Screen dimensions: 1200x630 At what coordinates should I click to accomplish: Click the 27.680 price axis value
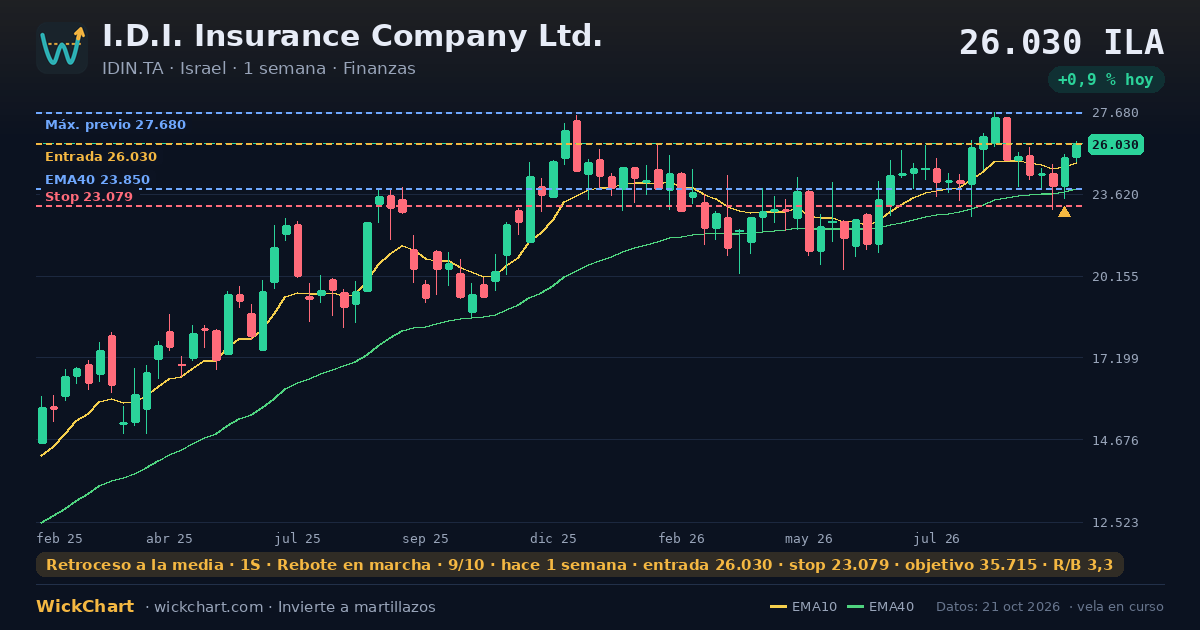pos(1116,113)
